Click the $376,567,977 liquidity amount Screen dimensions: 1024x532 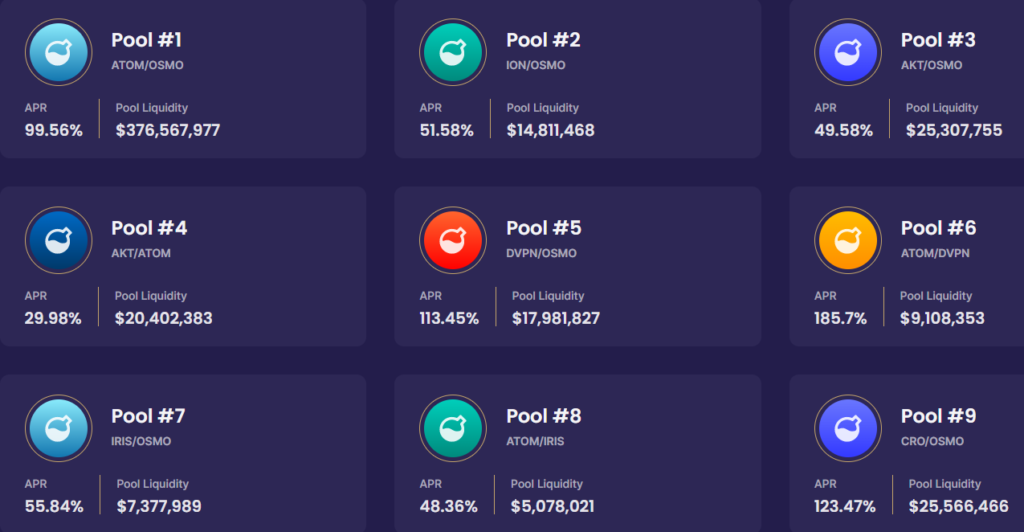pyautogui.click(x=168, y=130)
